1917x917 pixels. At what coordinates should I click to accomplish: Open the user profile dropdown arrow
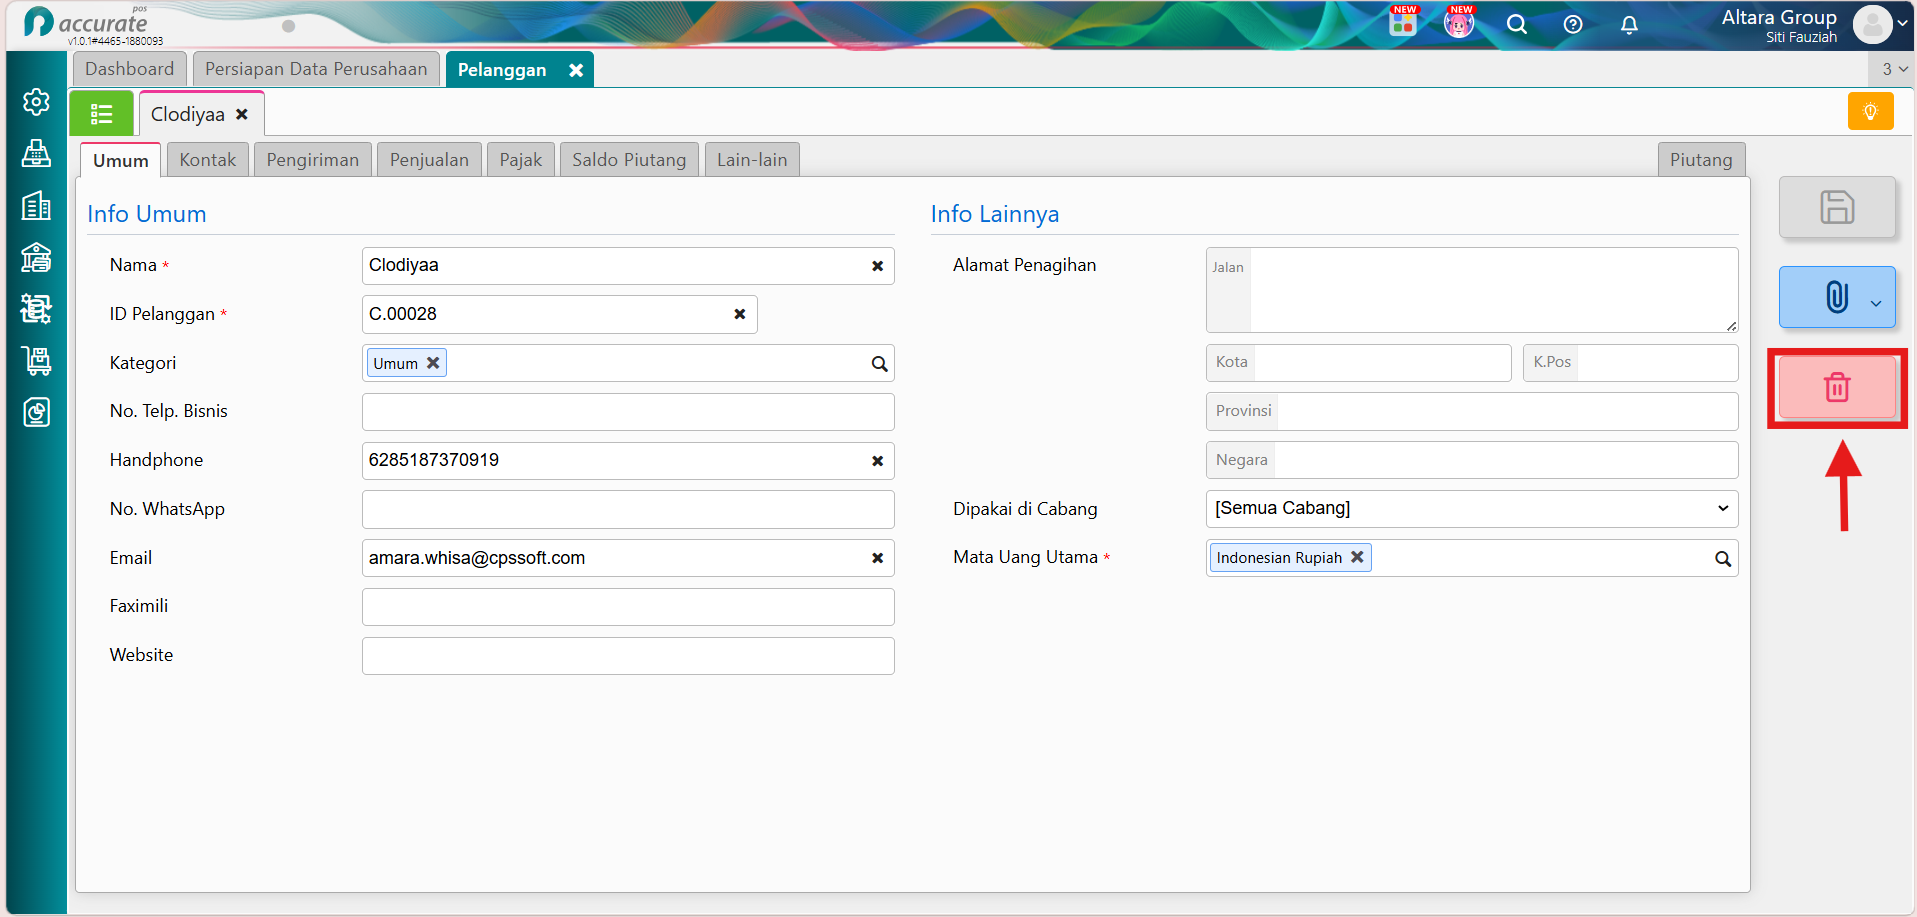click(1902, 24)
